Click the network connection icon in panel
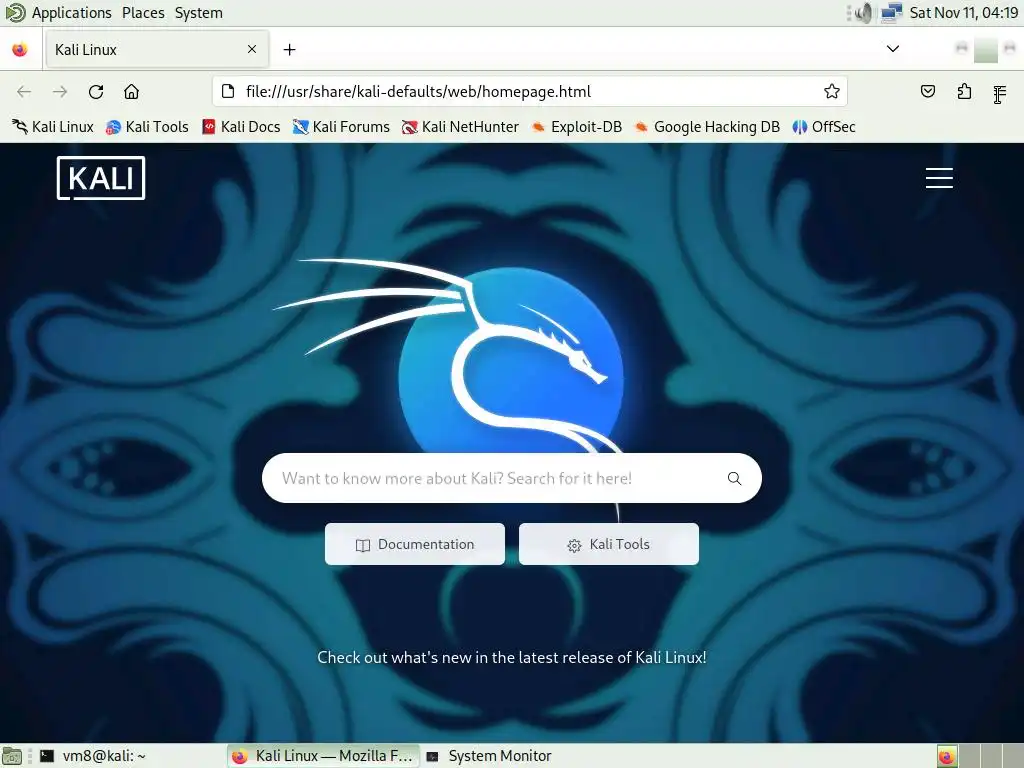 pos(891,13)
